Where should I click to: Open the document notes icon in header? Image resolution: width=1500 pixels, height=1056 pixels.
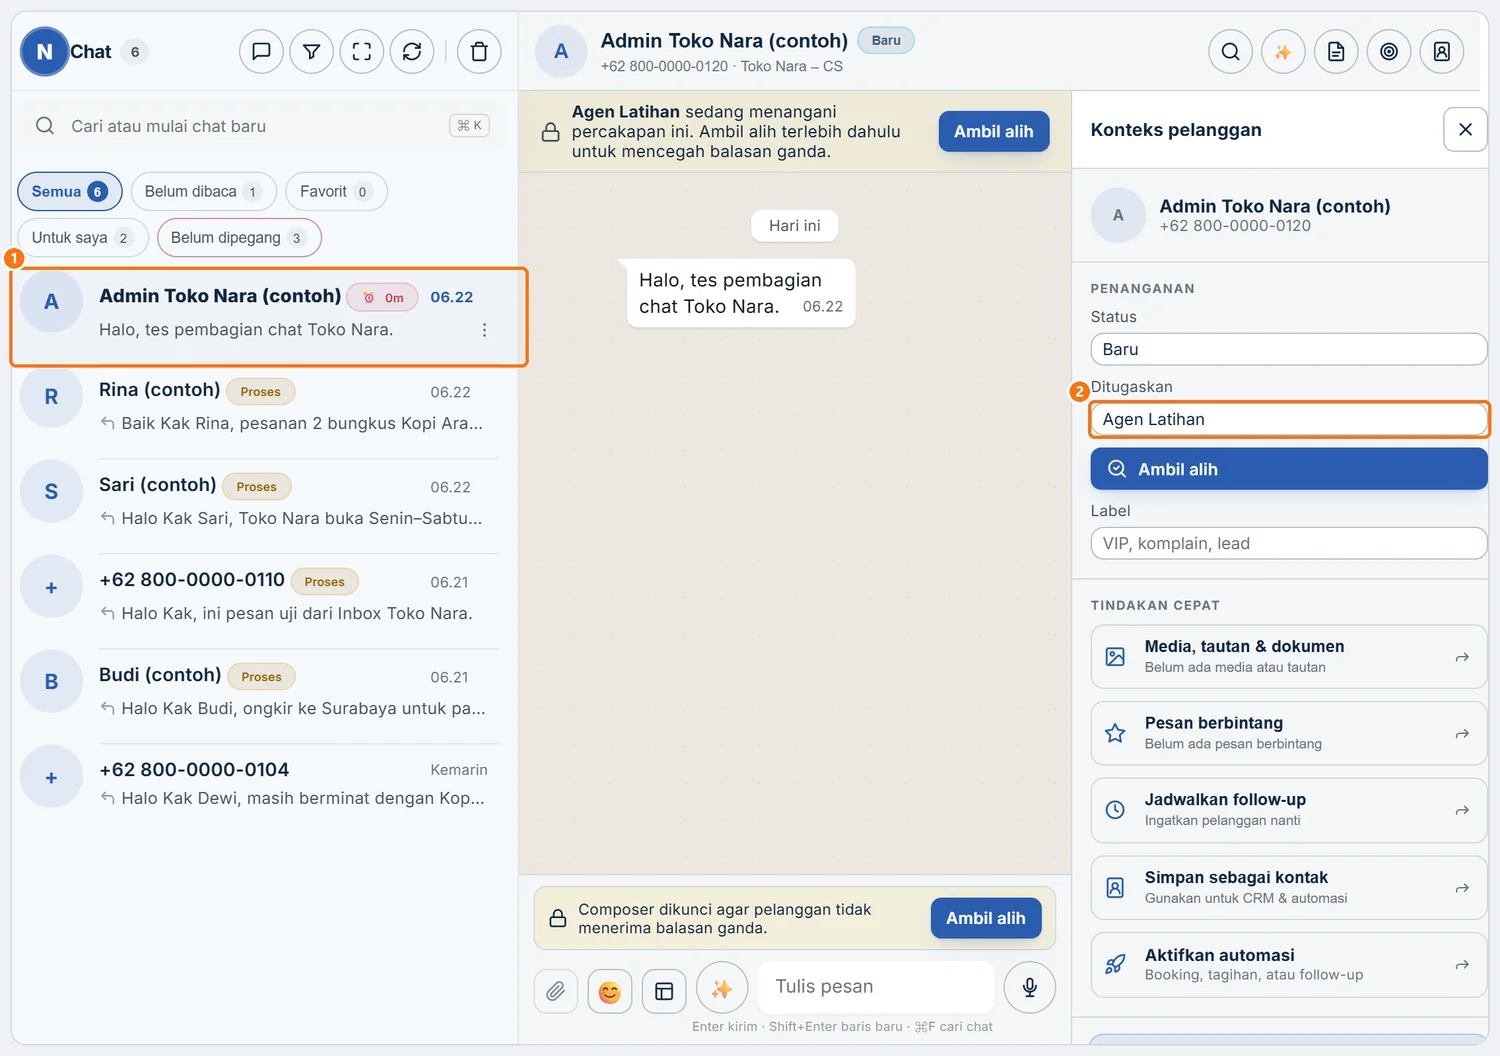[1336, 51]
